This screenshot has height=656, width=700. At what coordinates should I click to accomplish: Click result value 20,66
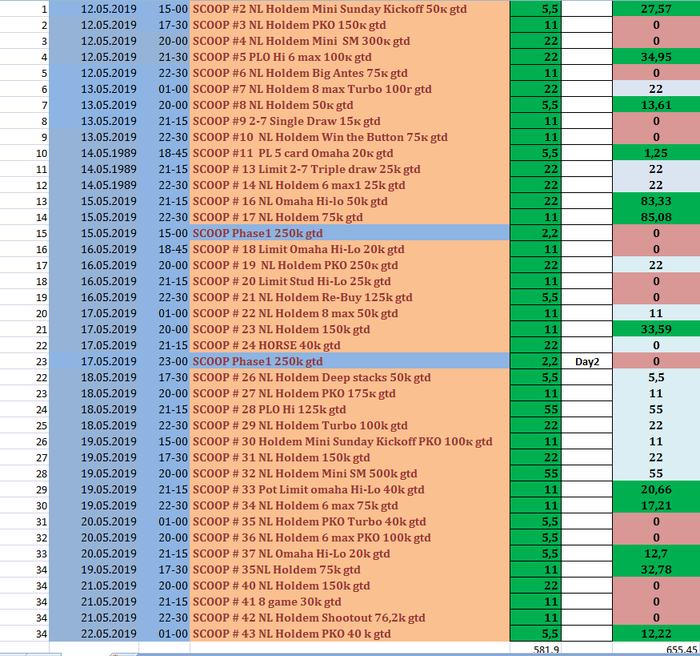(656, 490)
